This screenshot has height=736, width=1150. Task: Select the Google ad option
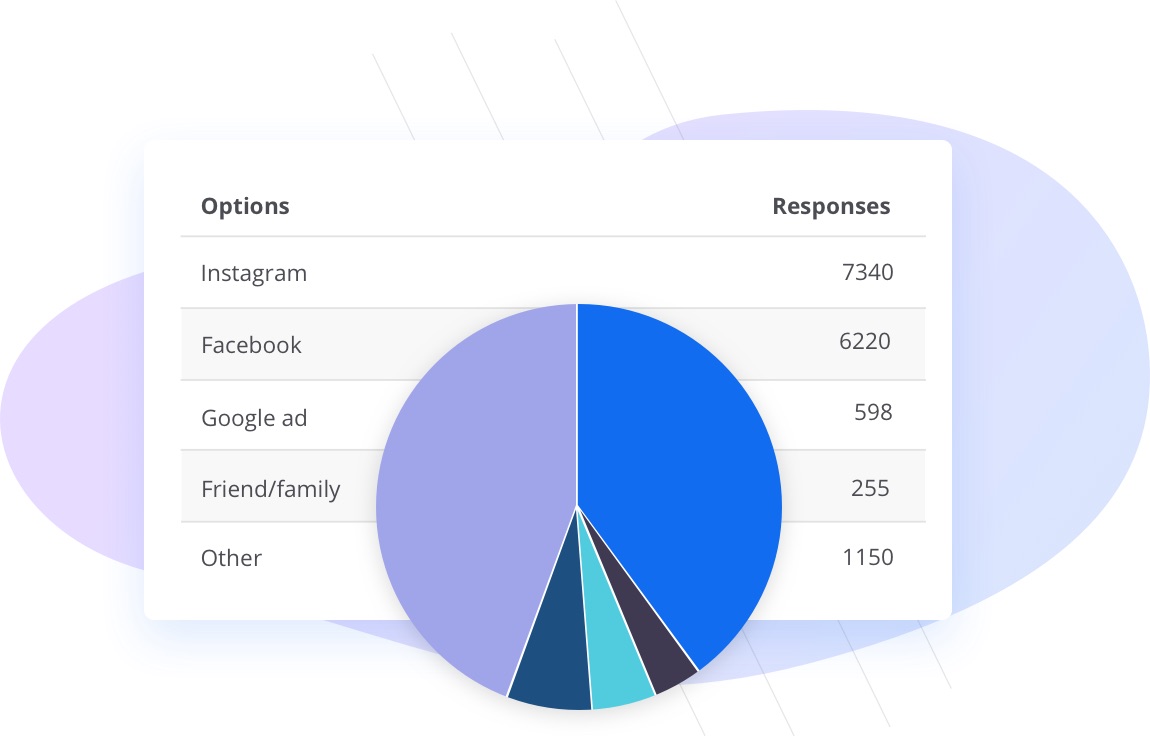pyautogui.click(x=254, y=417)
